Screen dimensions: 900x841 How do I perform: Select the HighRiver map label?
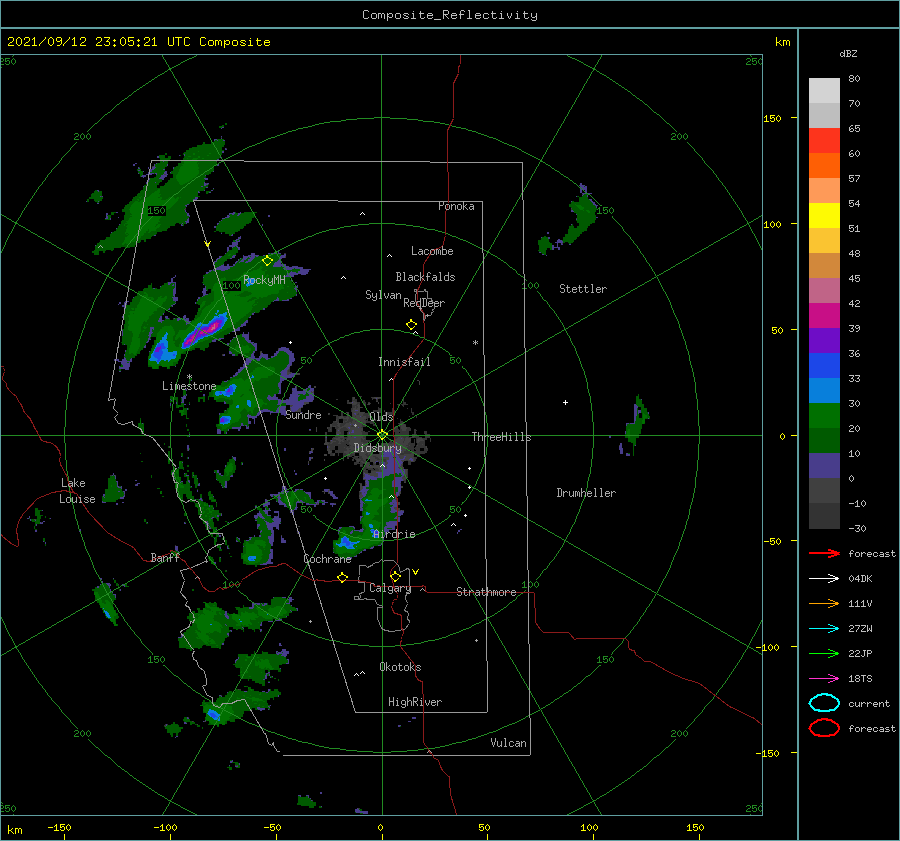pyautogui.click(x=415, y=702)
